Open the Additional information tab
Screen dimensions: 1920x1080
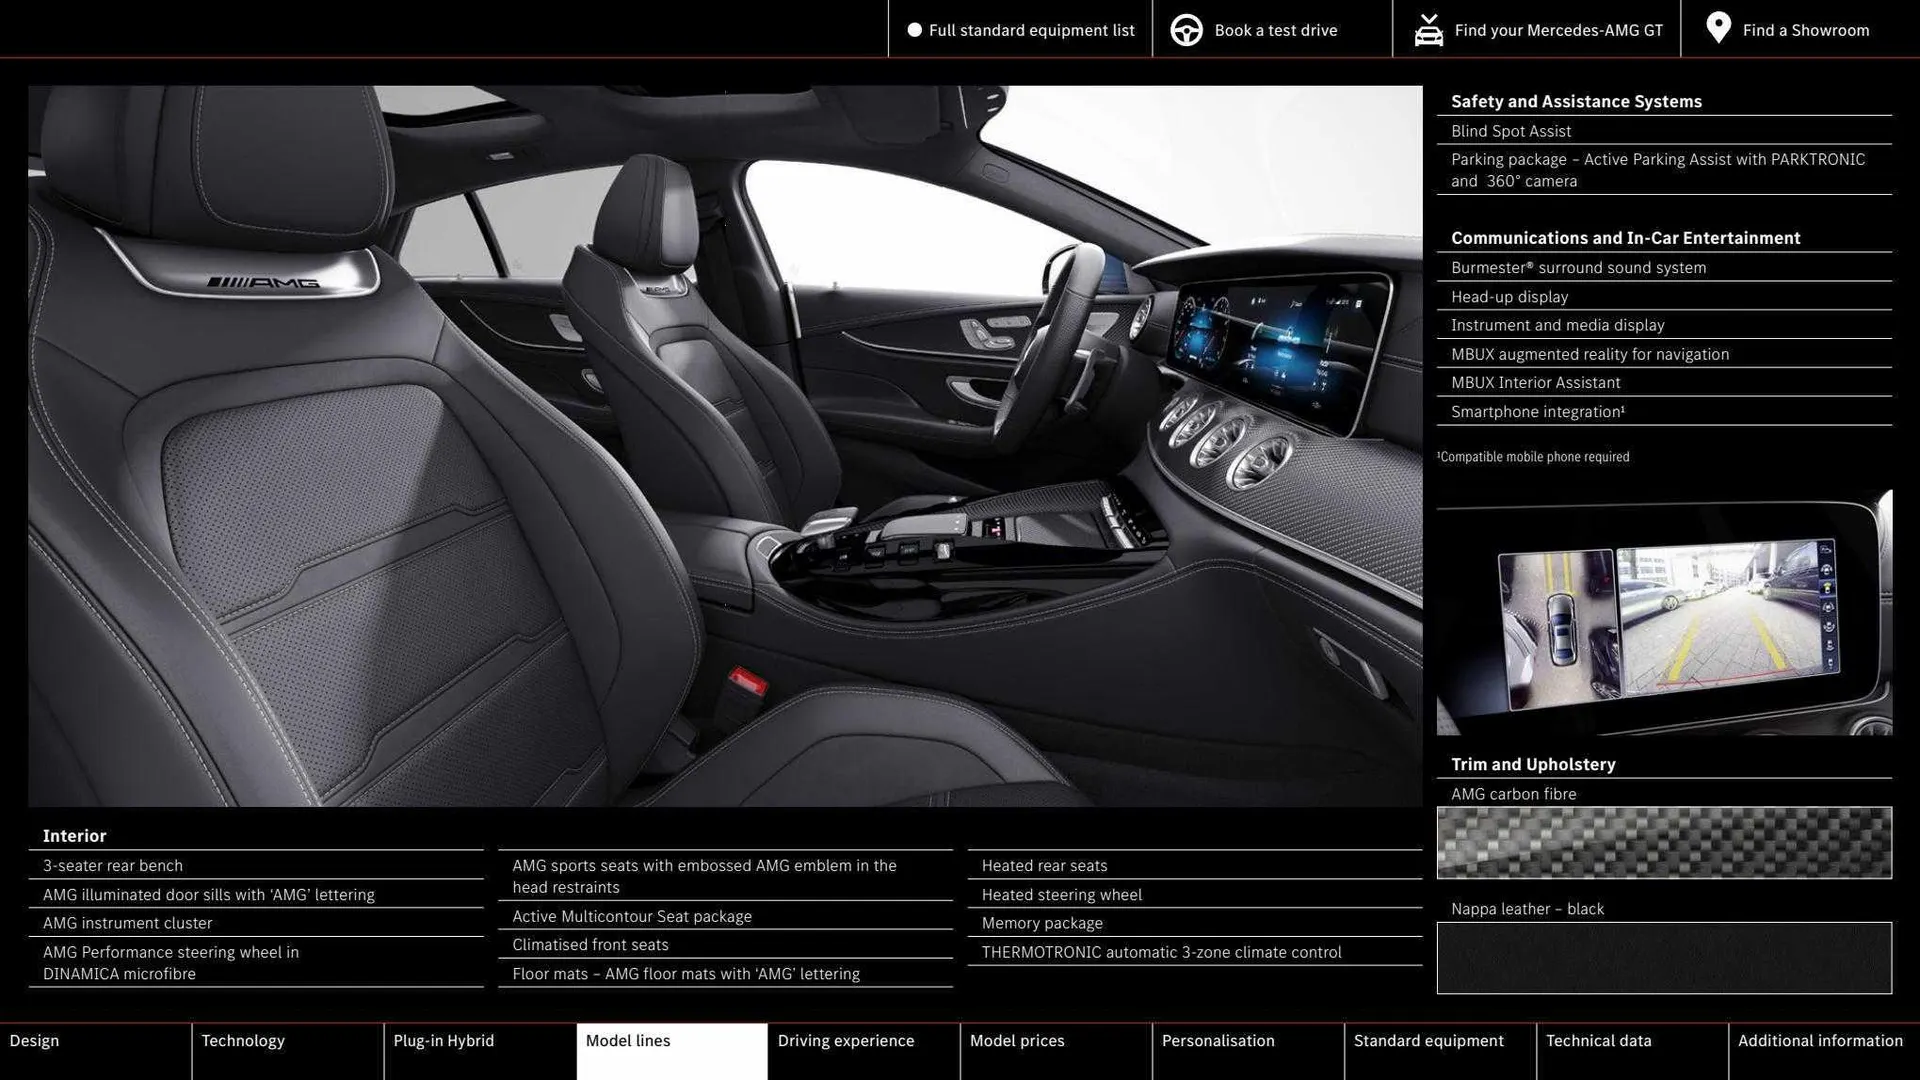1821,1040
